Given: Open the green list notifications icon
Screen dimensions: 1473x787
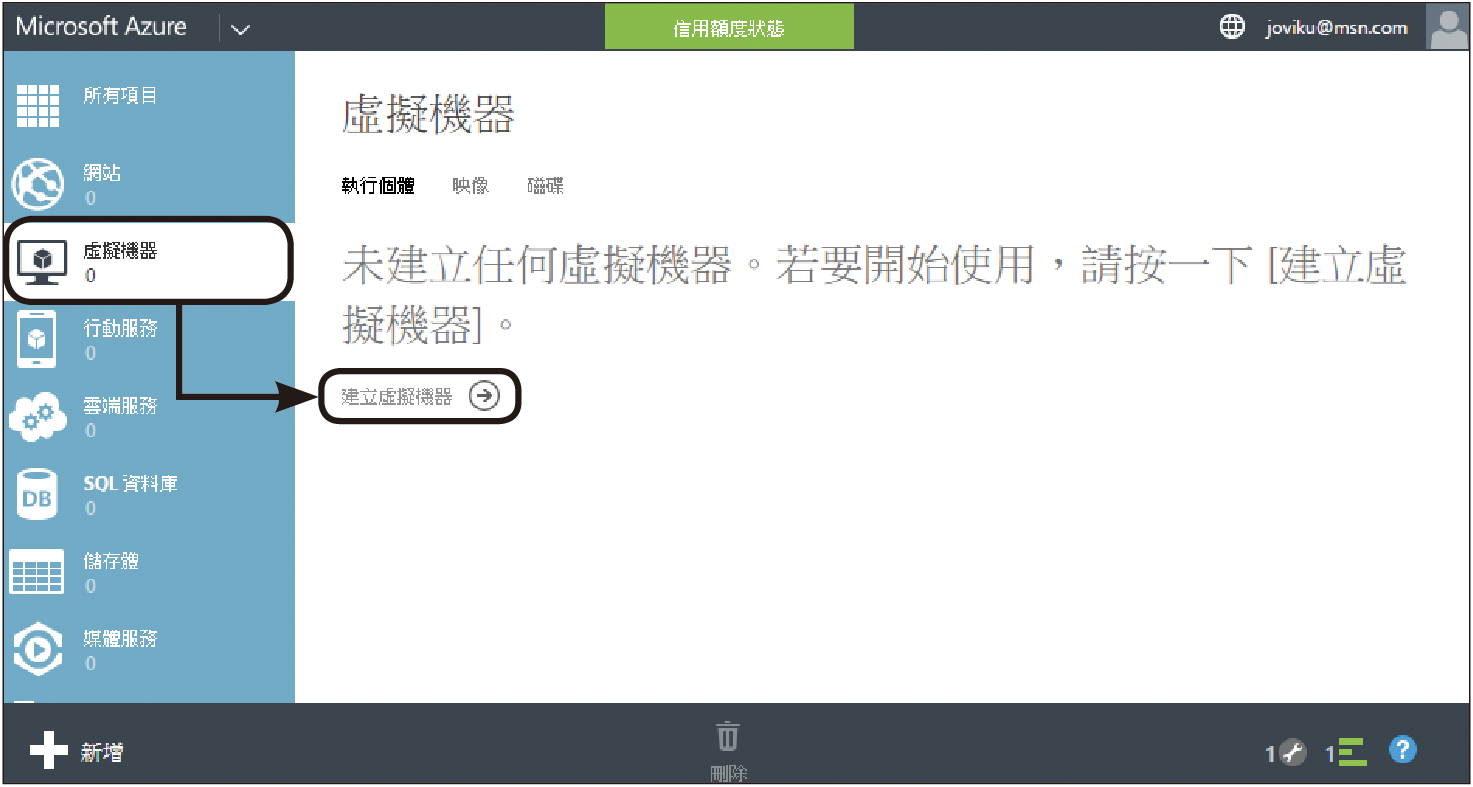Looking at the screenshot, I should [x=1353, y=752].
